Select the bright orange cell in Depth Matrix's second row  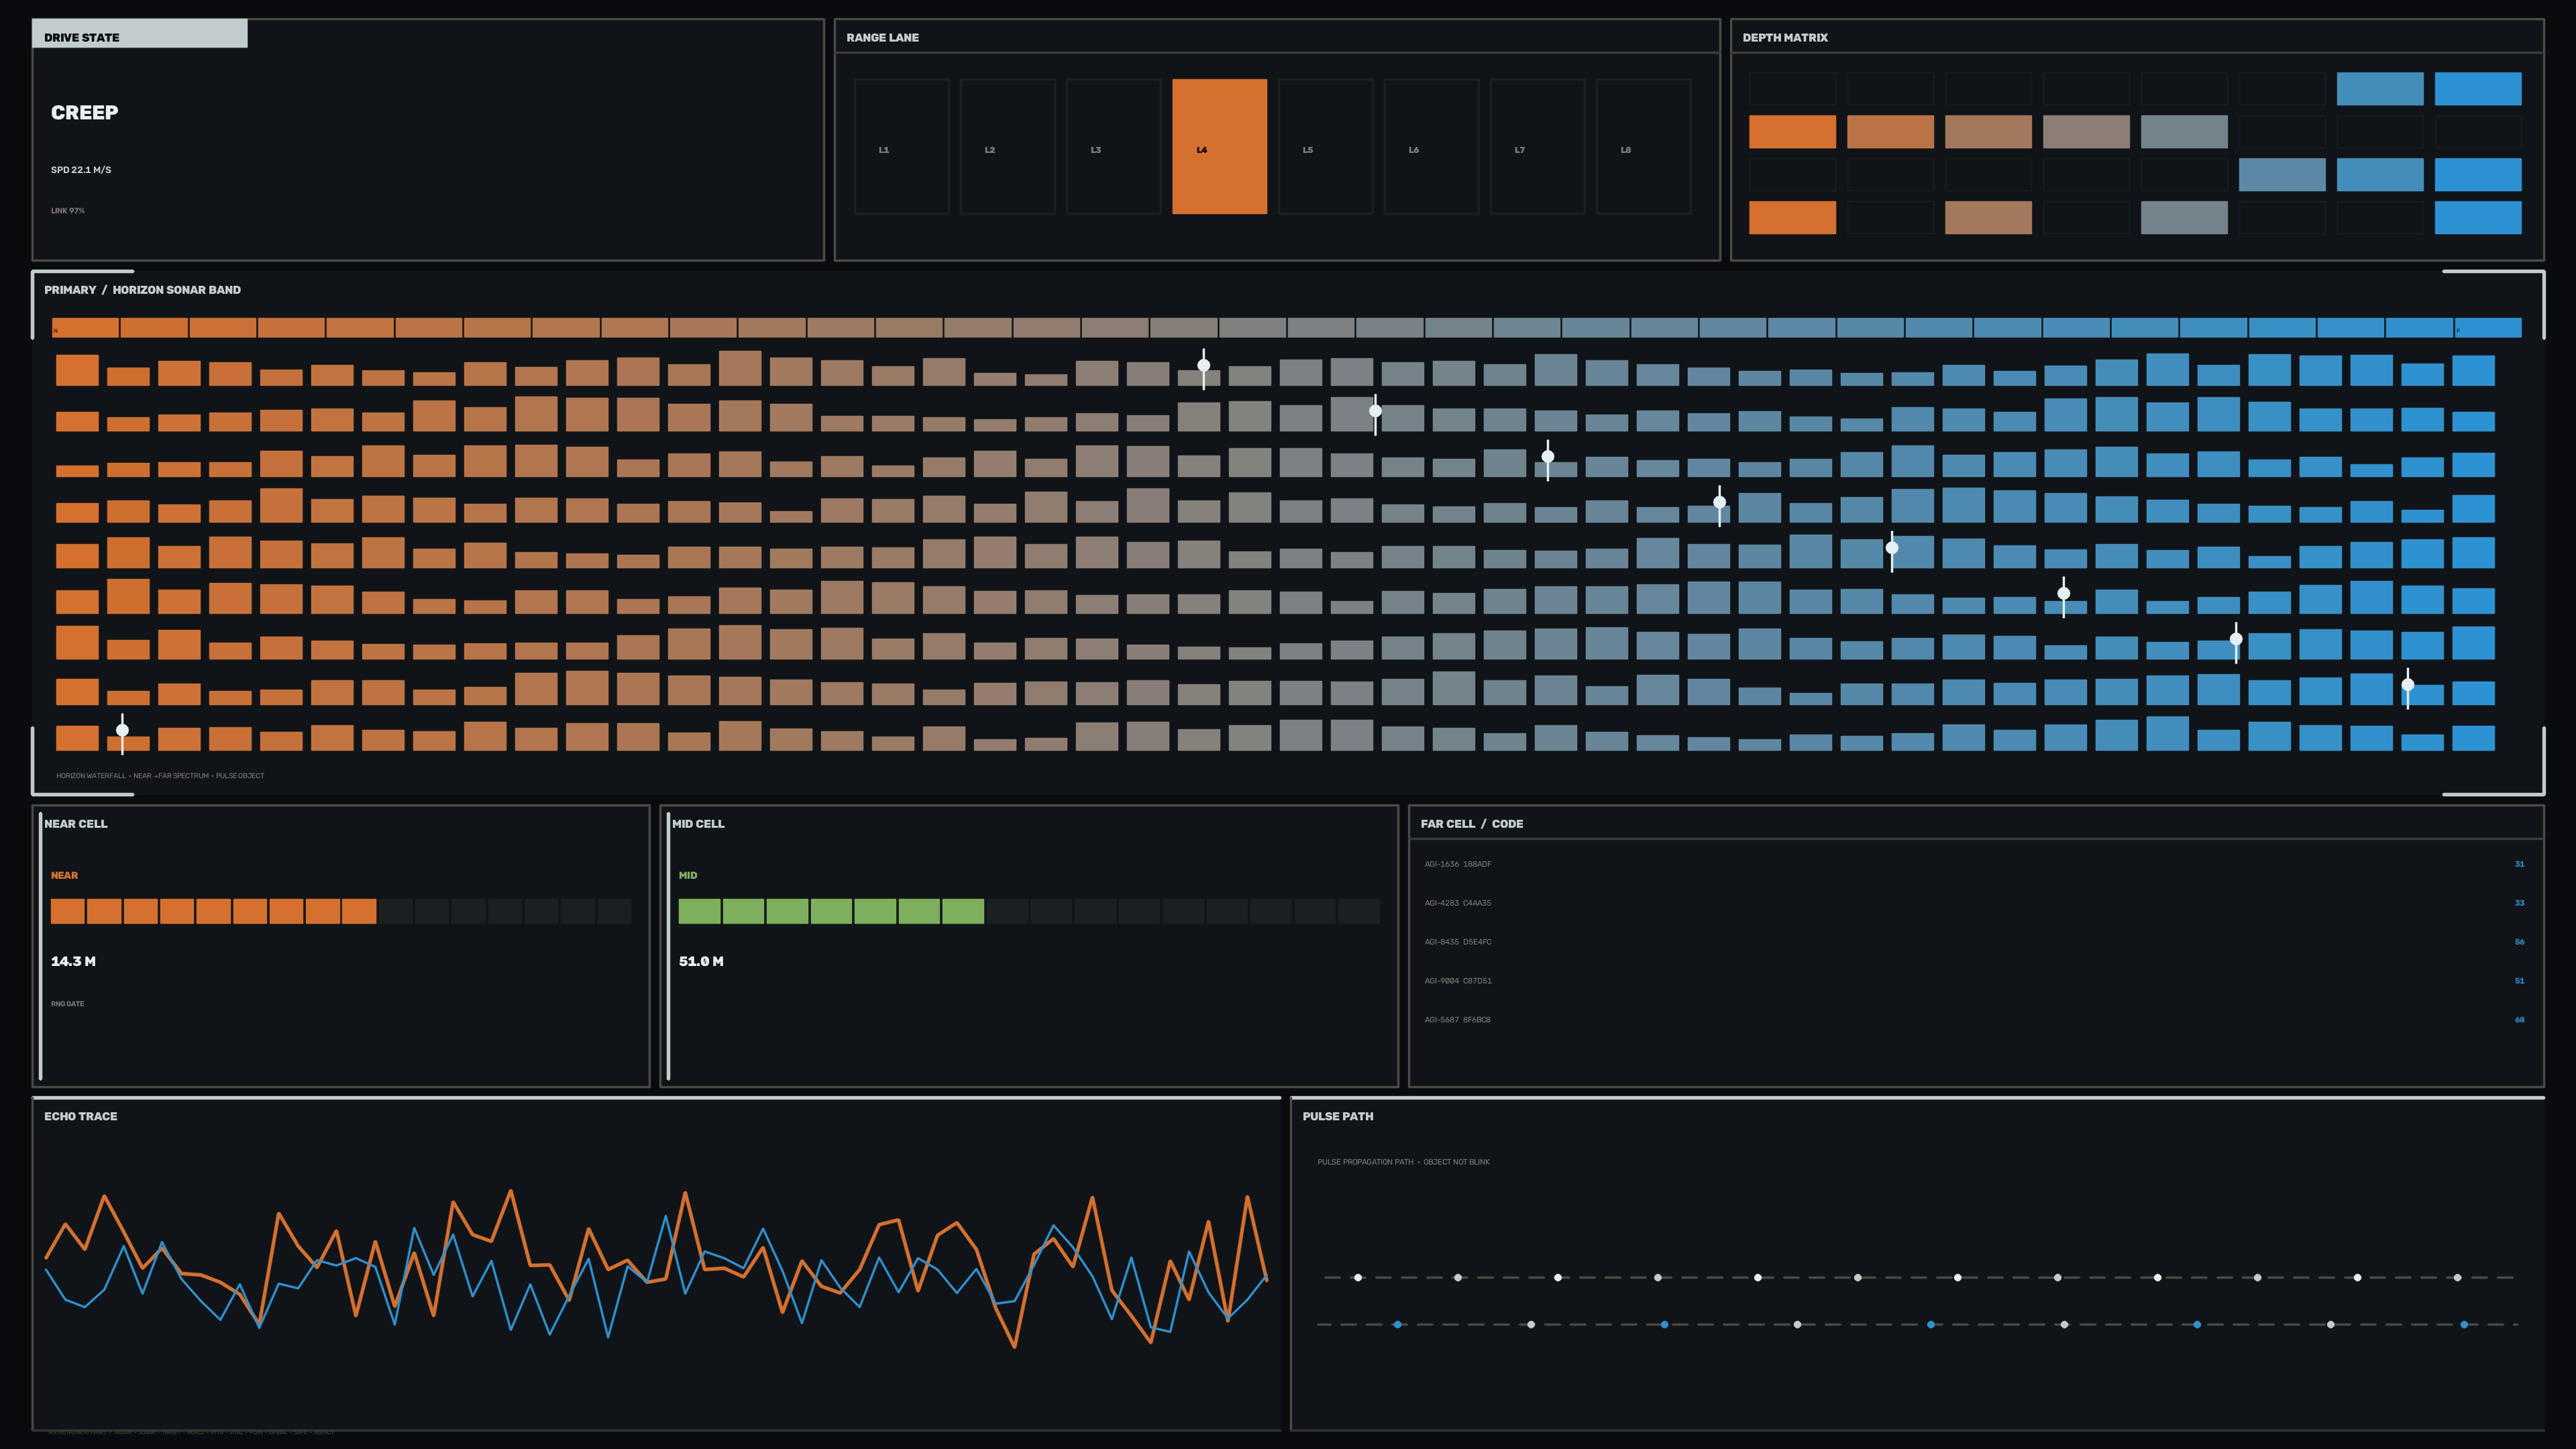coord(1792,132)
